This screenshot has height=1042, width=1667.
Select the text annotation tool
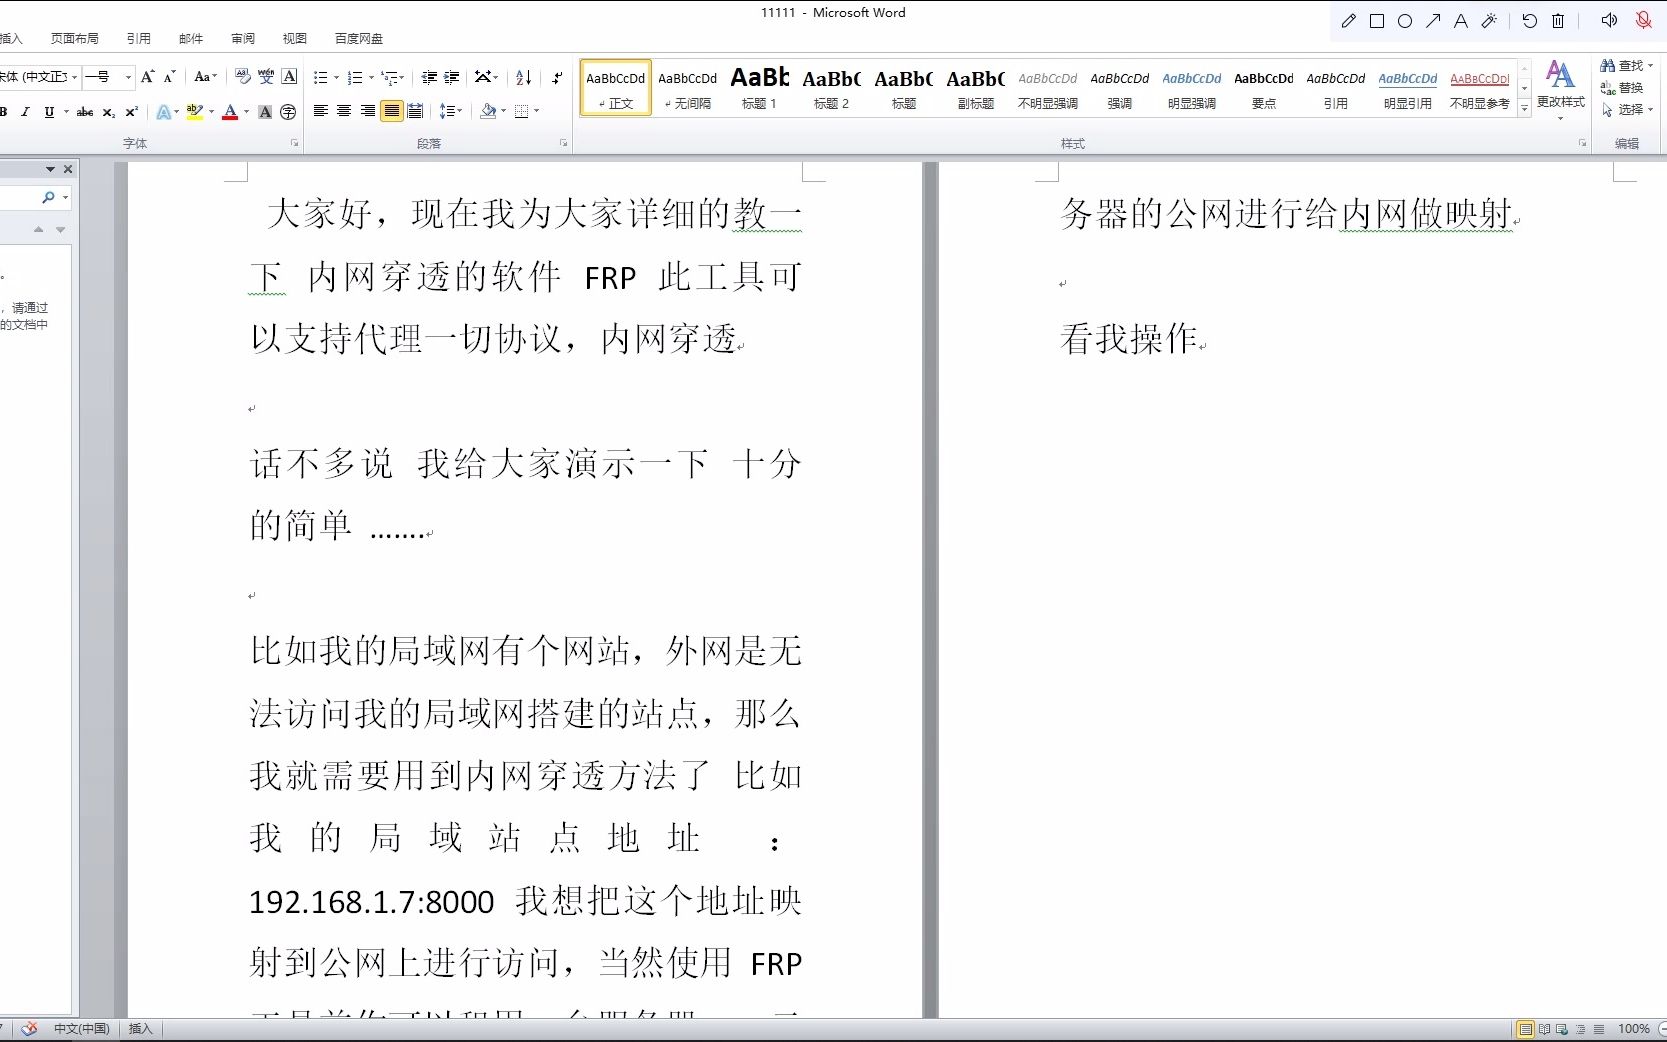click(1461, 21)
